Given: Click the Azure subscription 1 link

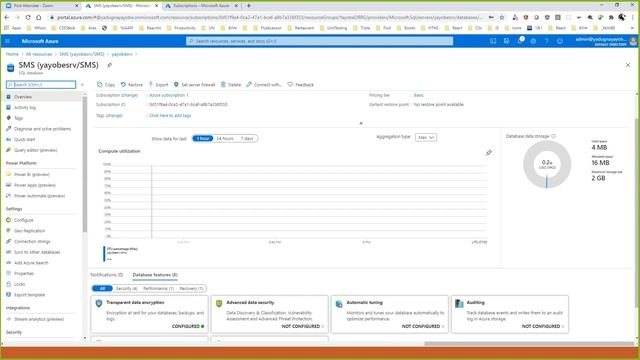Looking at the screenshot, I should 169,95.
